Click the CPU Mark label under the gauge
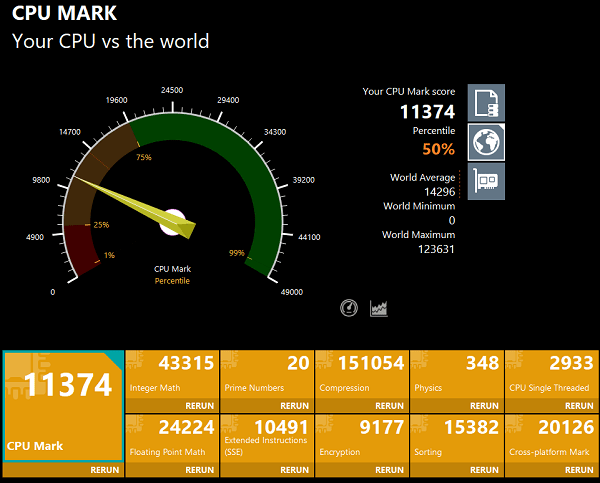The height and width of the screenshot is (483, 600). [x=172, y=269]
